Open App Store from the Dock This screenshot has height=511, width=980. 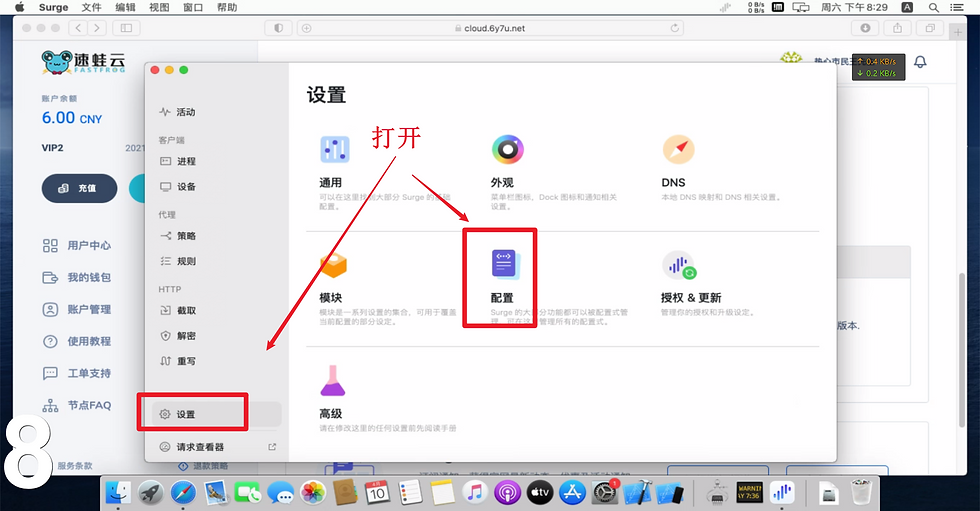[x=572, y=493]
